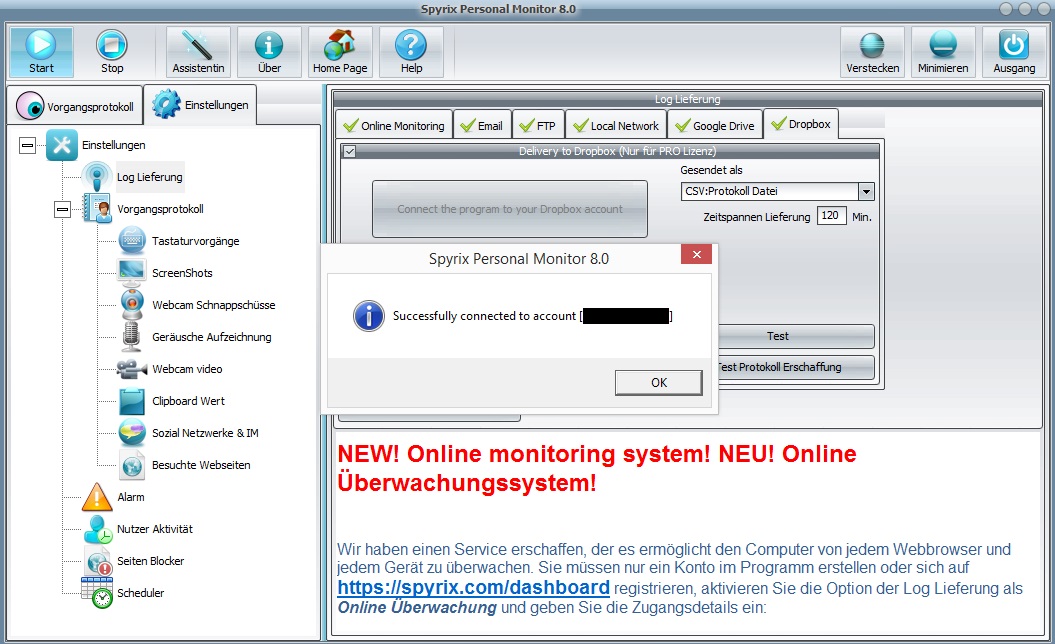Select the Tastaturvorgänge keyboard icon
Screen dimensions: 1055x644
pos(132,241)
